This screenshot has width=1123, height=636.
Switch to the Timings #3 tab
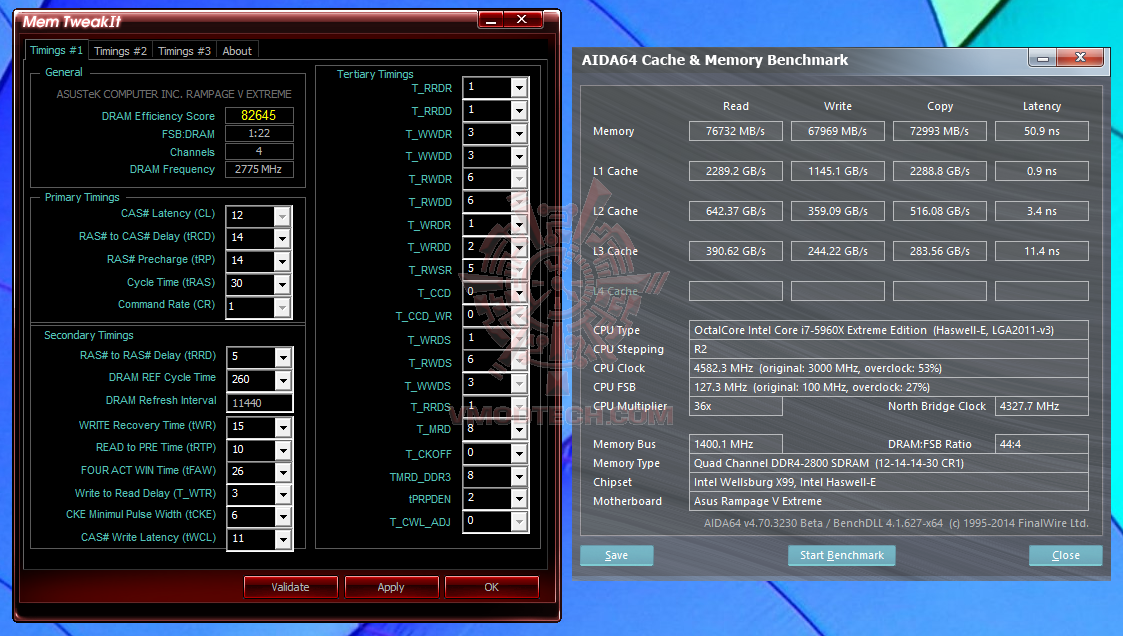pos(184,51)
